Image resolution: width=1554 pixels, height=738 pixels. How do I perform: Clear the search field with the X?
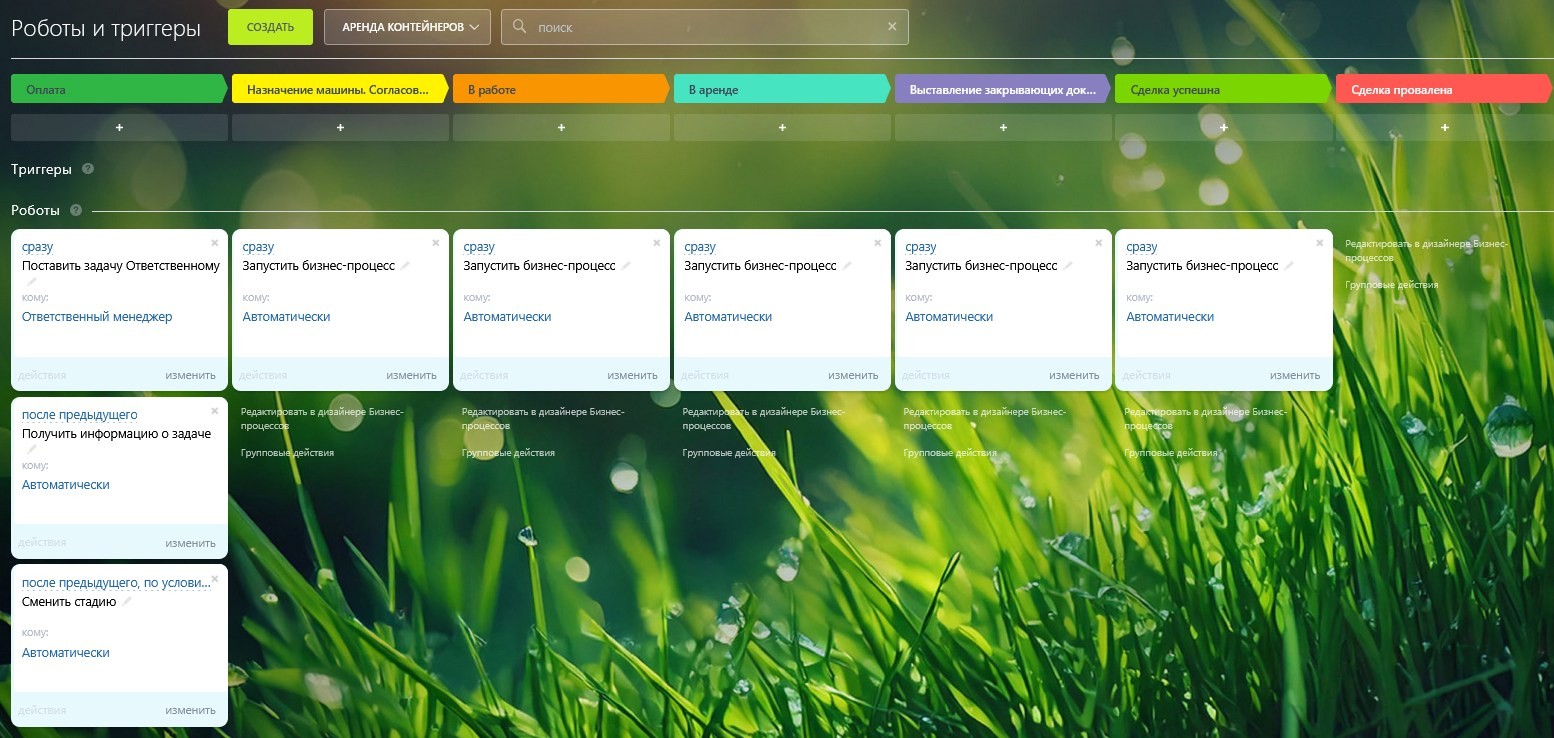coord(893,27)
